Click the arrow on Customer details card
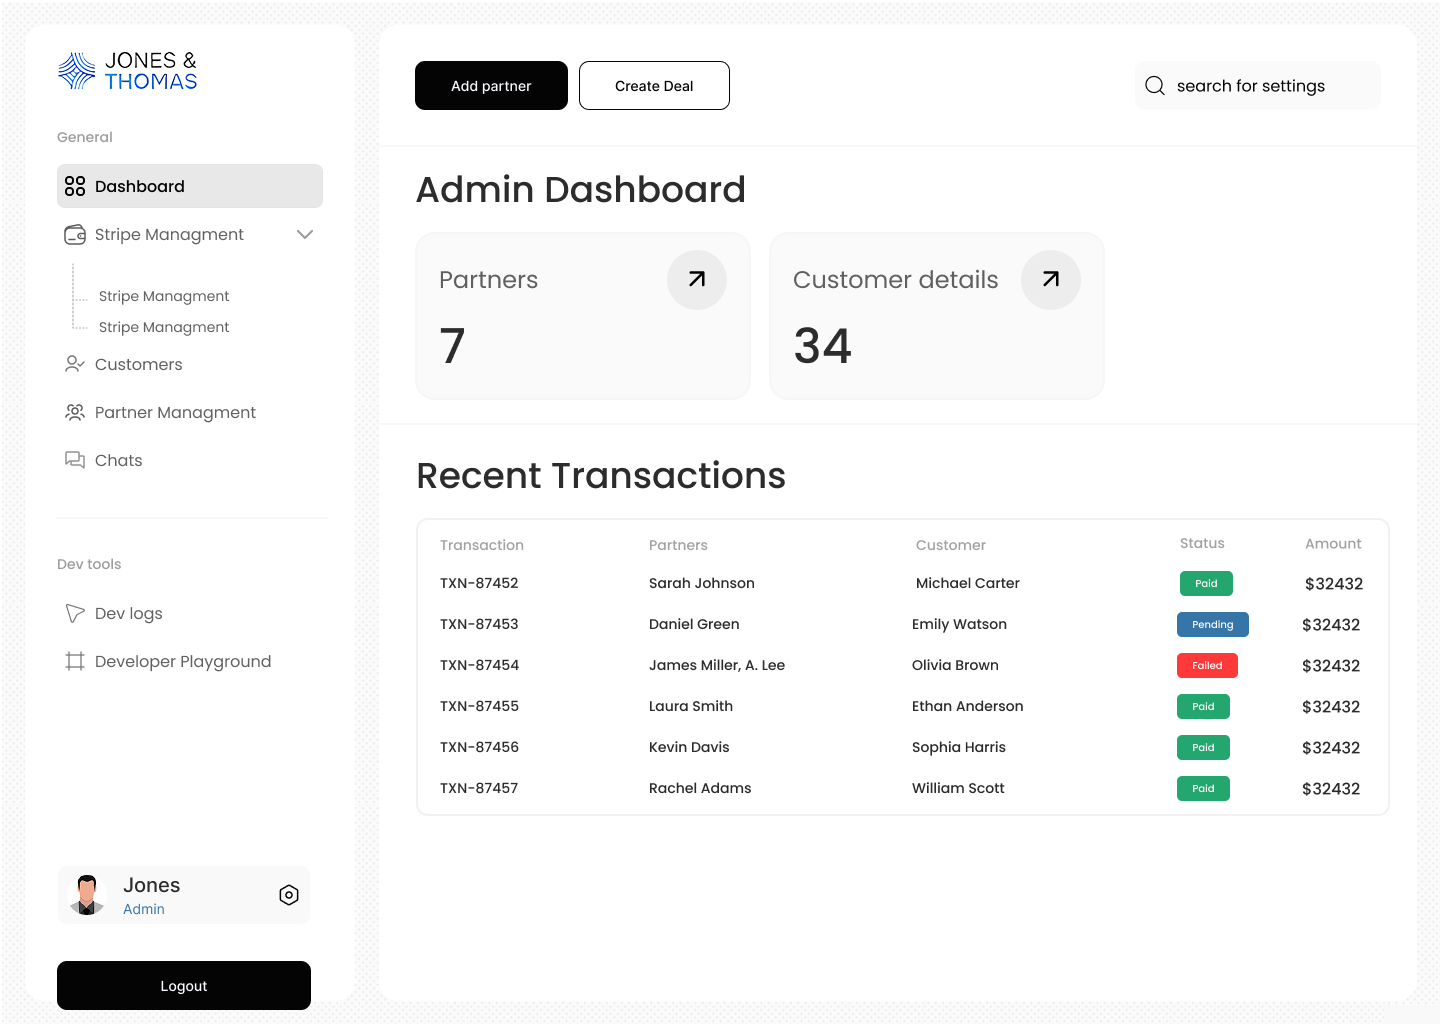Viewport: 1442px width, 1026px height. tap(1051, 280)
